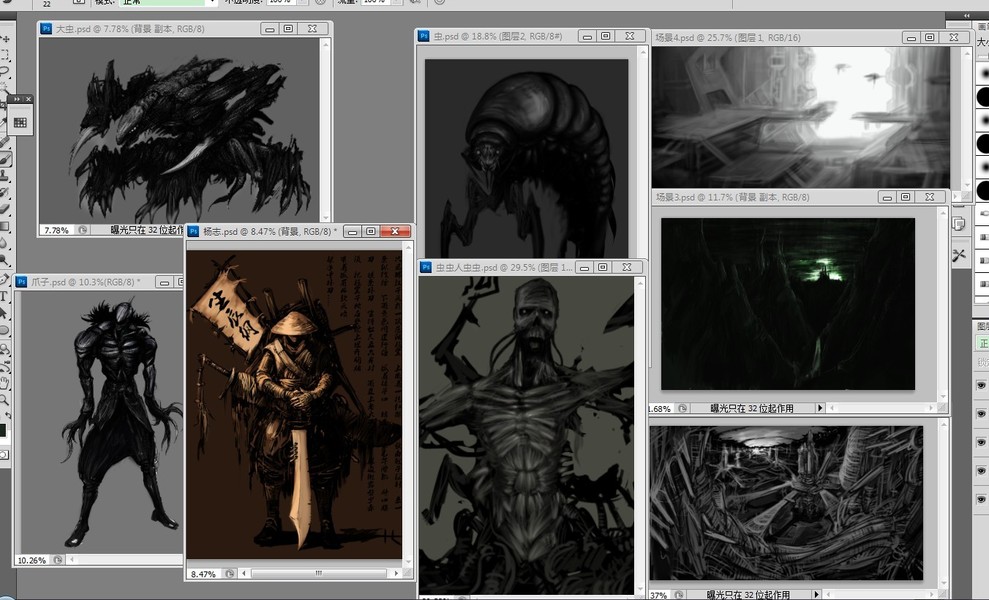Select the Horizontal Type tool

tap(4, 296)
